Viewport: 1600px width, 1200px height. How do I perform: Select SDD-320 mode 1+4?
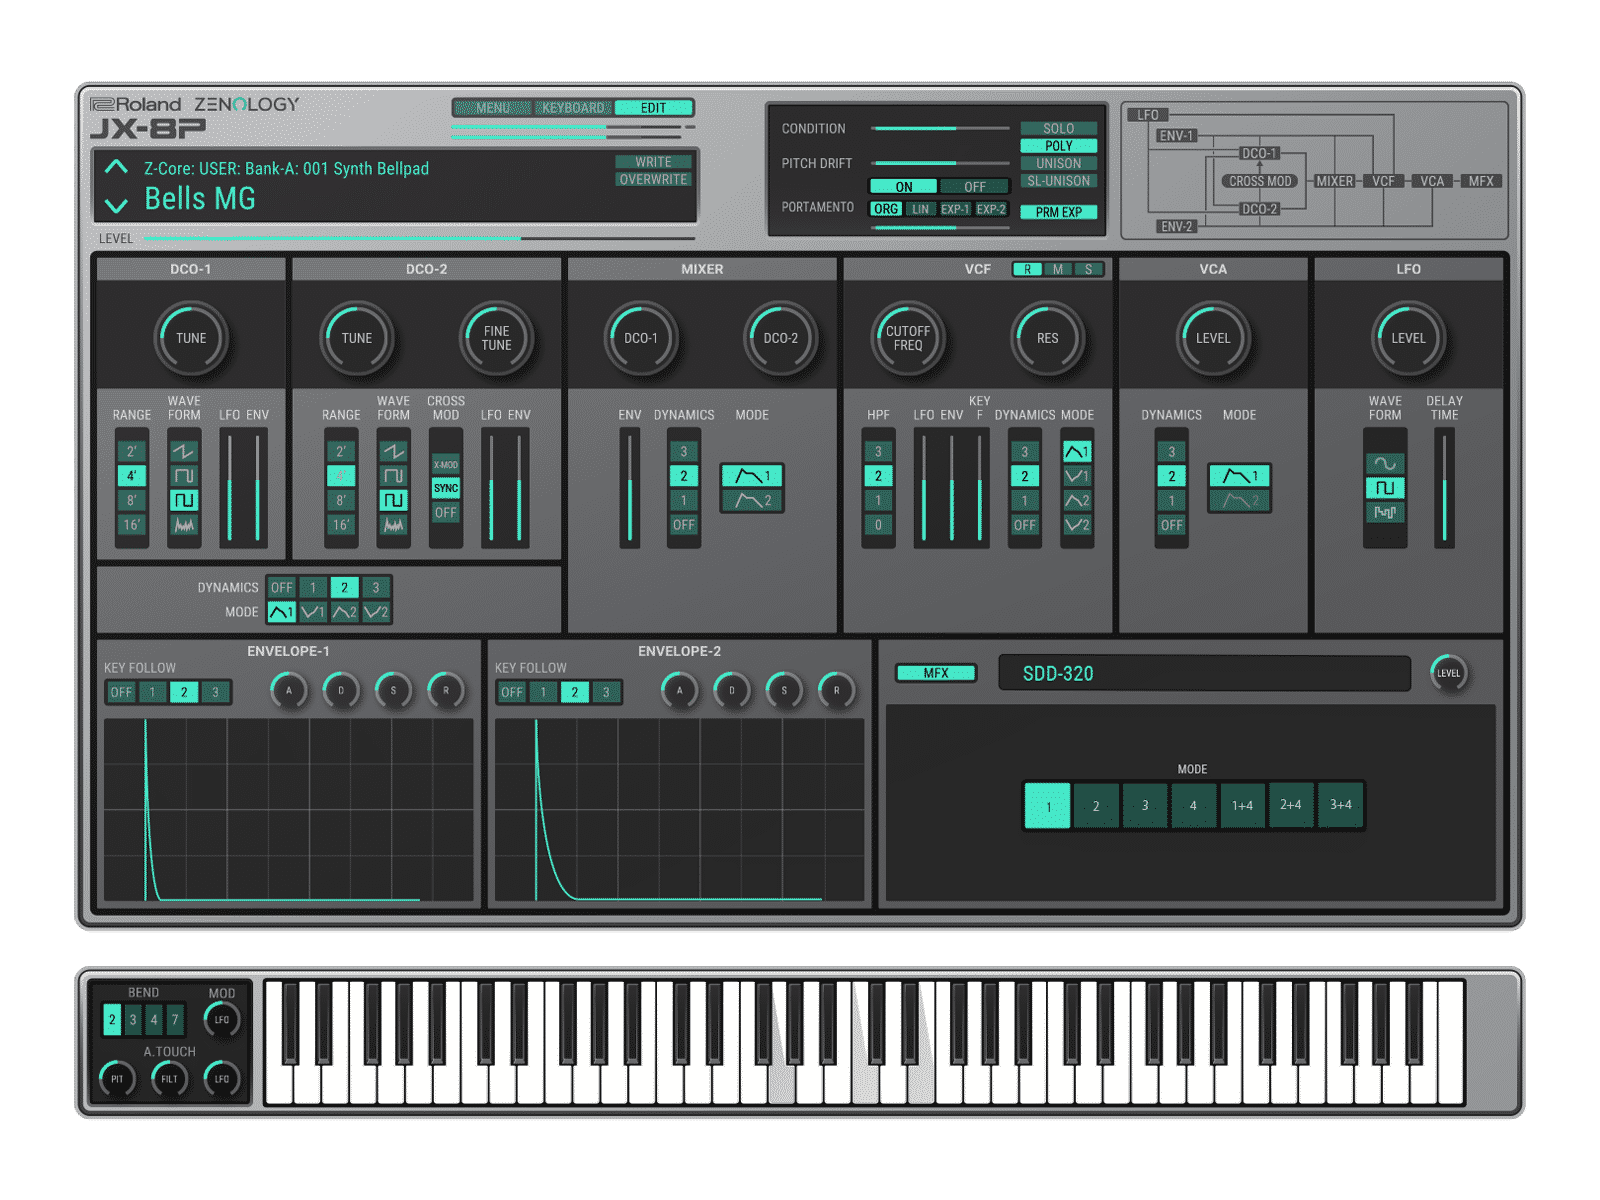click(x=1242, y=805)
